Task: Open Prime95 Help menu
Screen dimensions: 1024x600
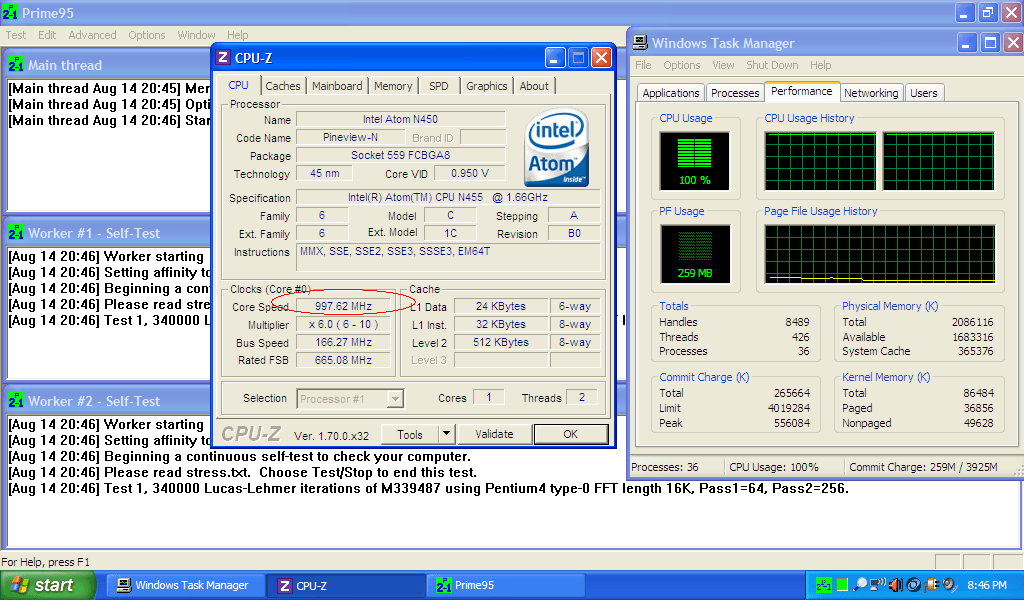Action: coord(238,35)
